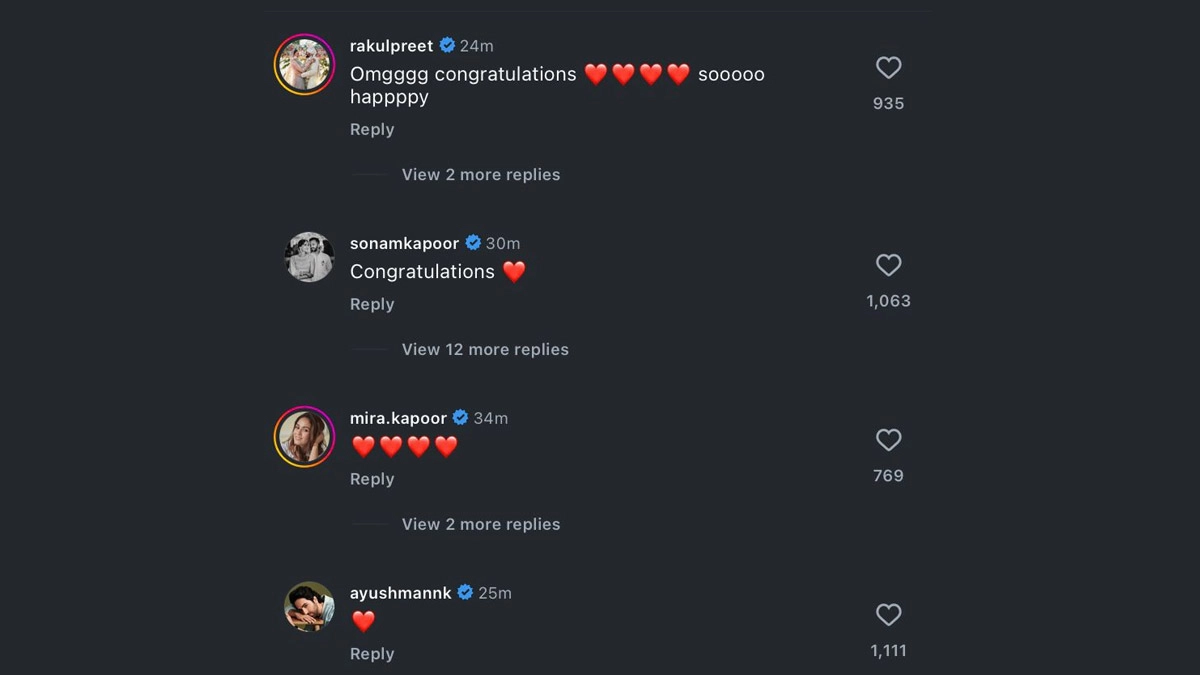This screenshot has width=1200, height=675.
Task: Open ayushmannk's profile avatar
Action: (309, 607)
